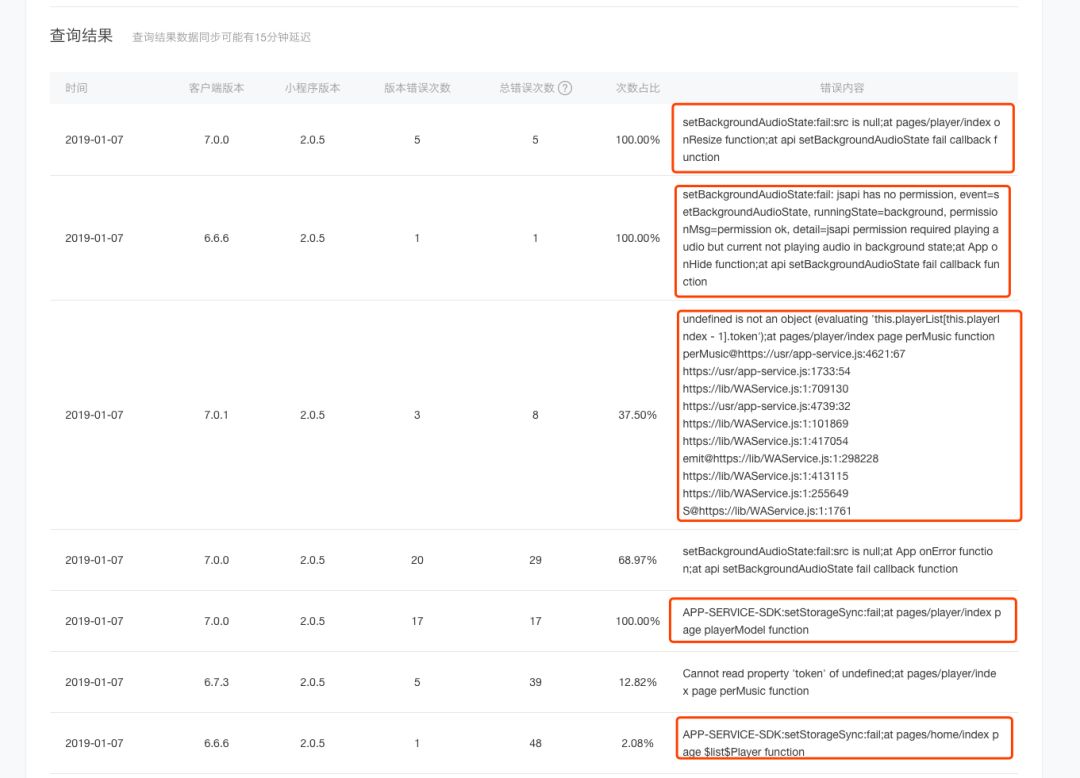Select client version 6.7.3 cell
The height and width of the screenshot is (778, 1080).
[x=216, y=682]
